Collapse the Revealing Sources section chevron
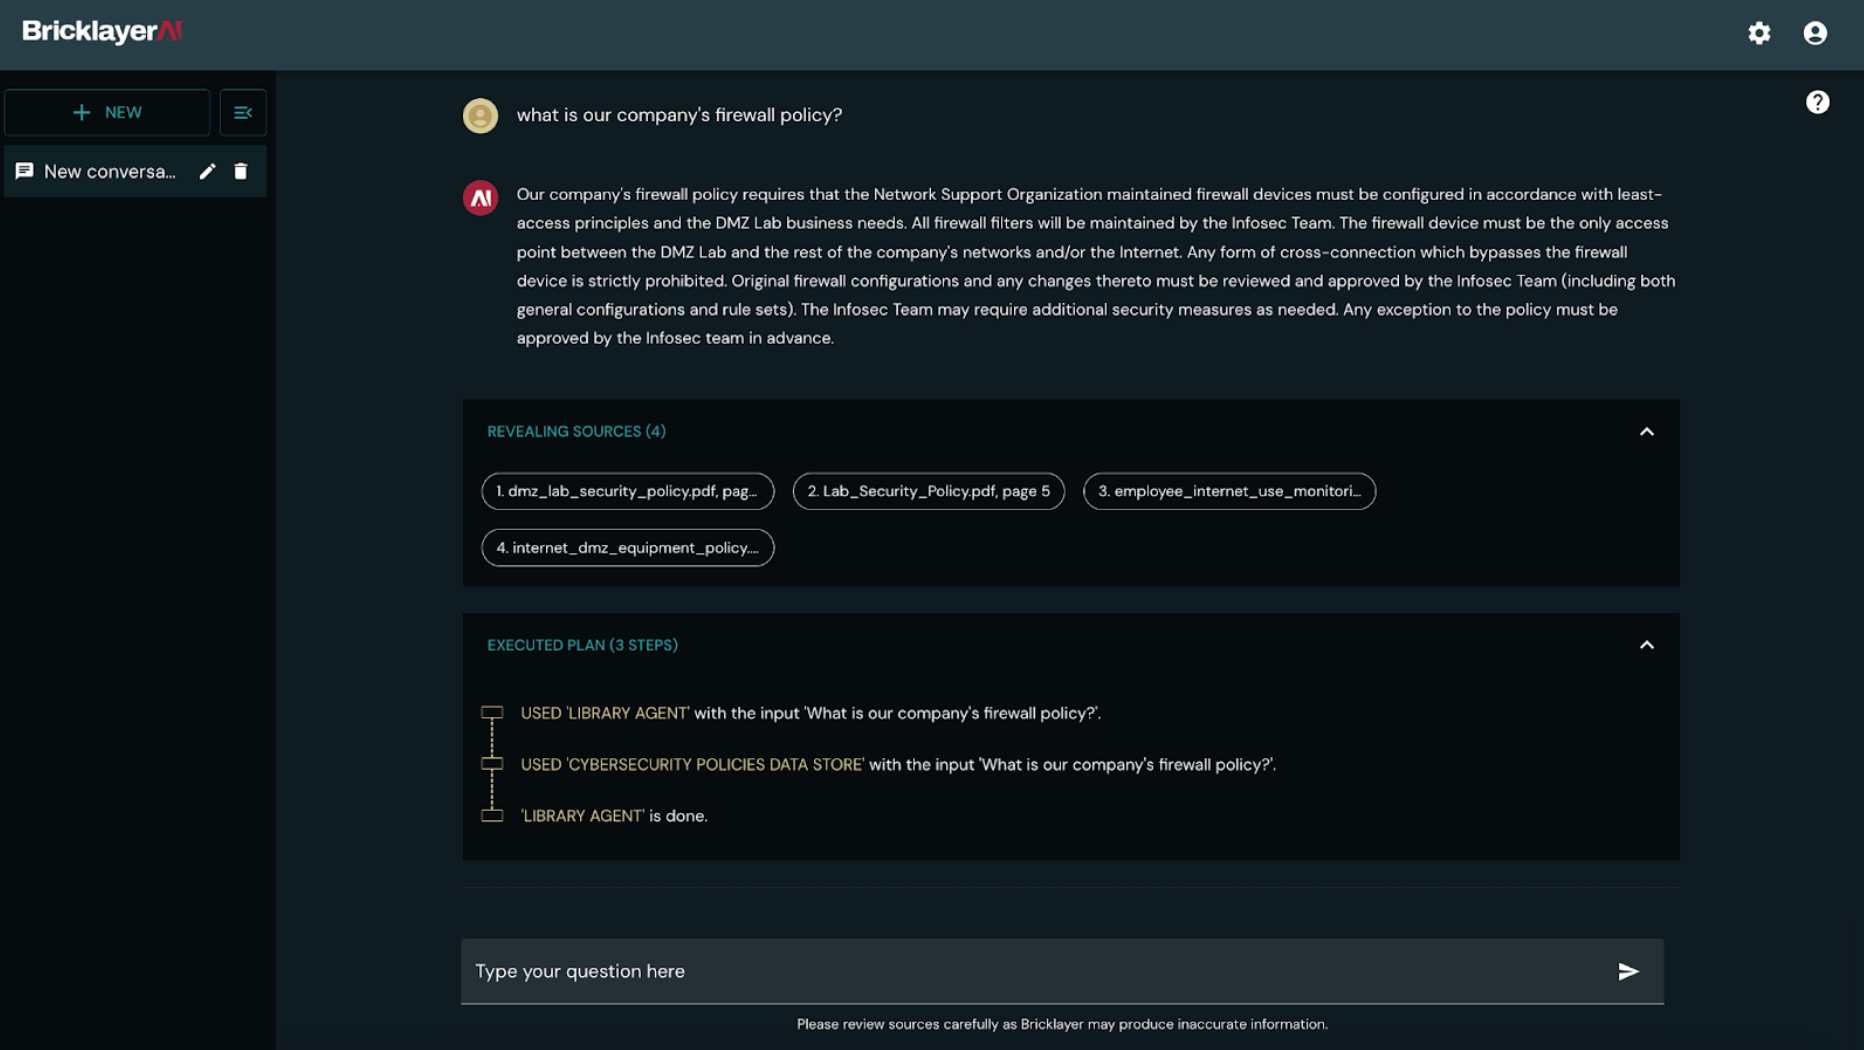 pyautogui.click(x=1646, y=432)
